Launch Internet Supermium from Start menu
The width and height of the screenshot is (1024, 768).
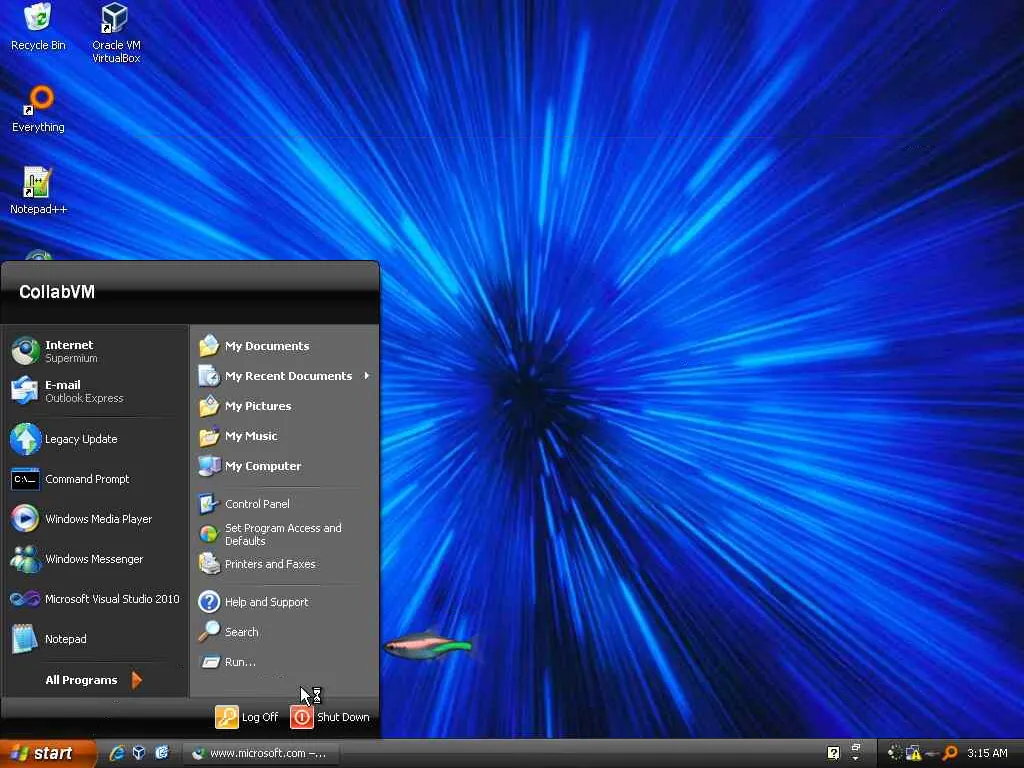point(95,351)
